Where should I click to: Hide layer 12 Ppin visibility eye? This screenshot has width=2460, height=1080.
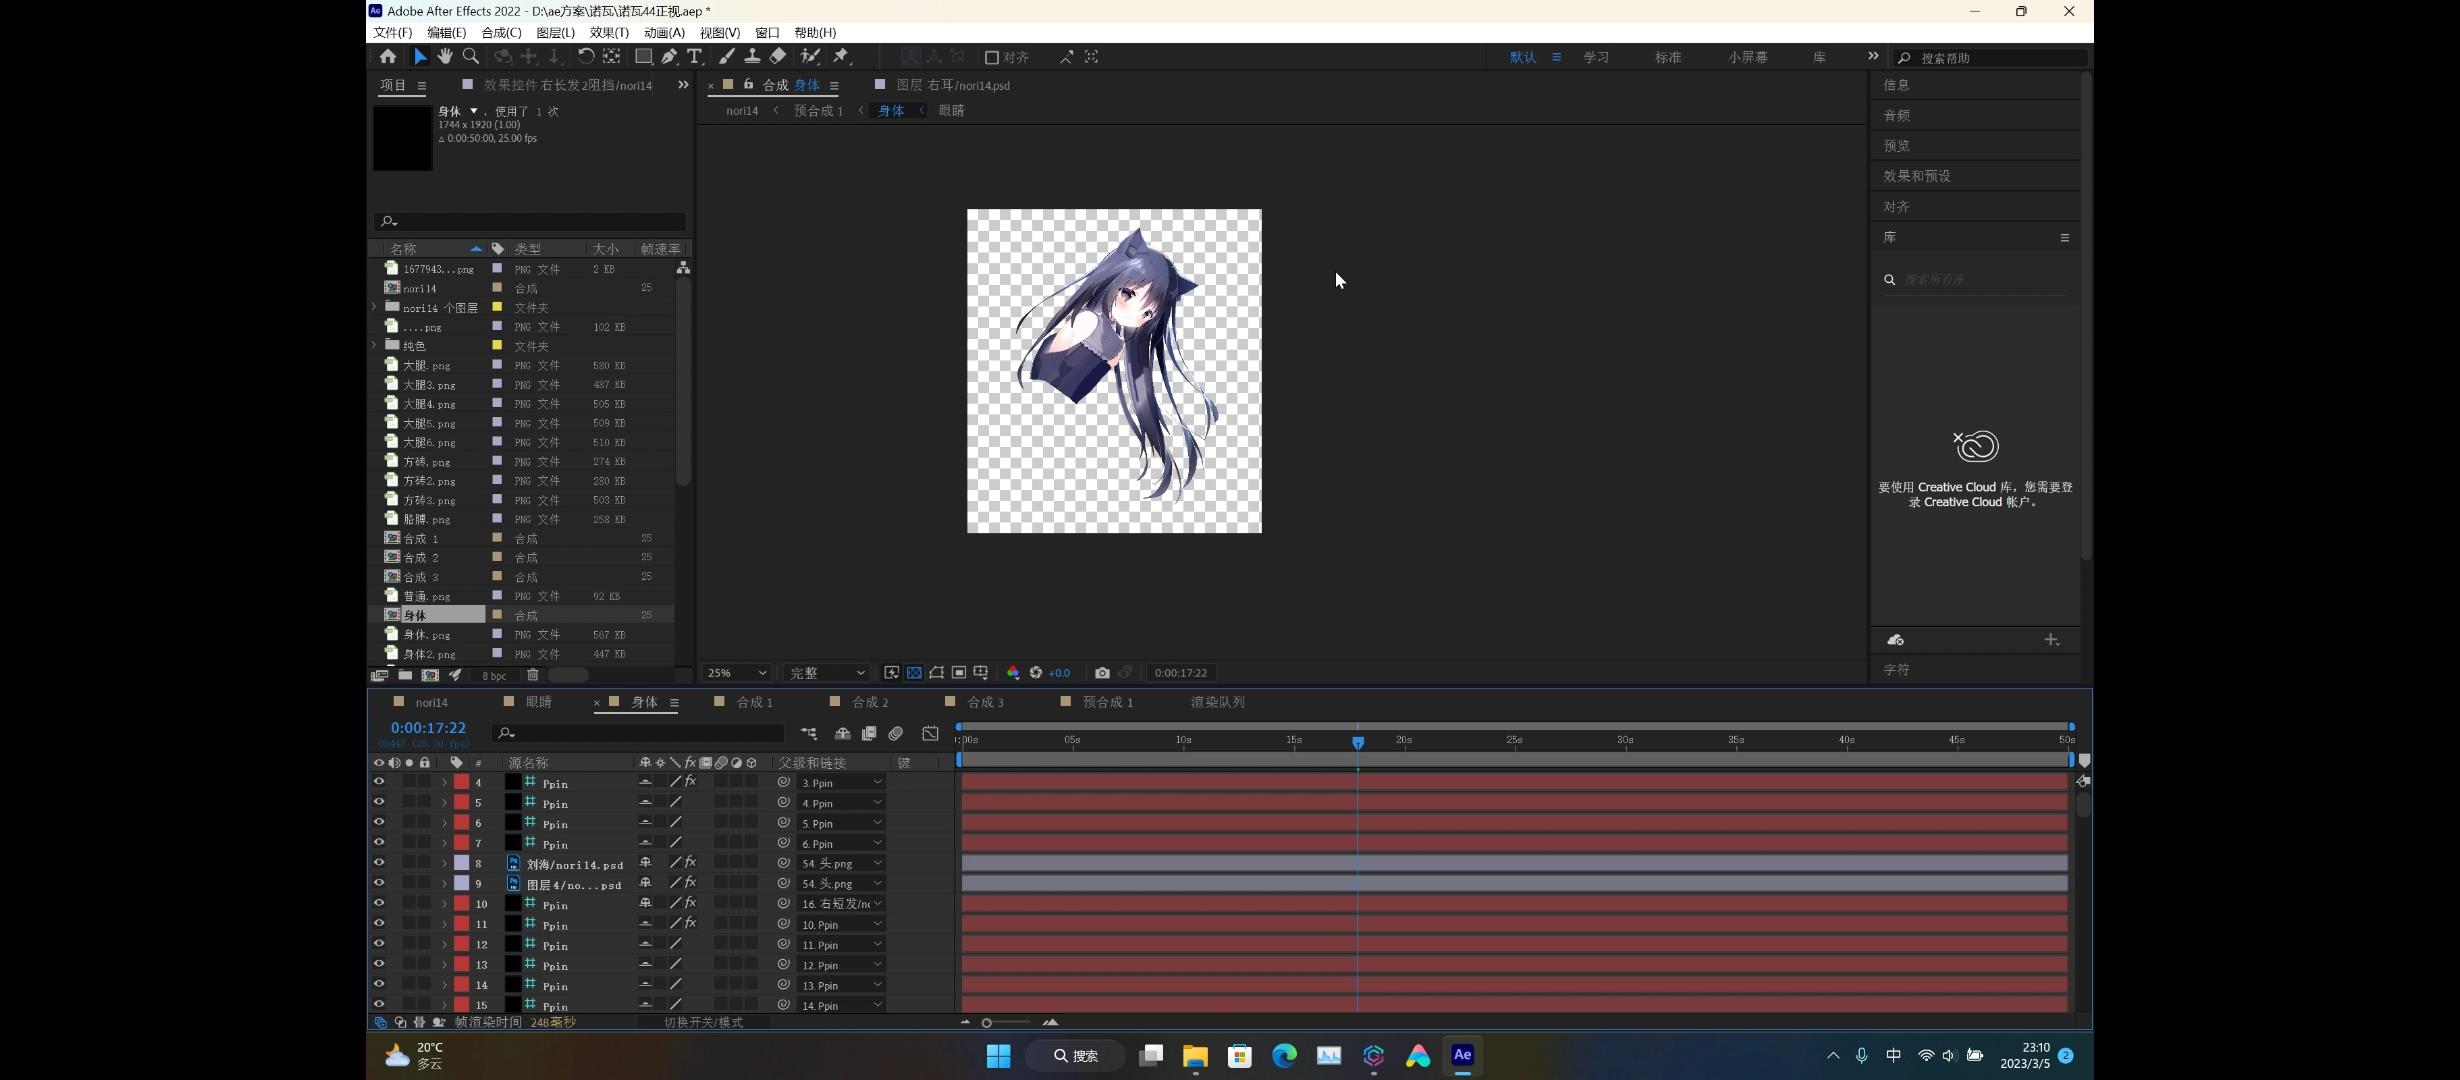pyautogui.click(x=379, y=944)
